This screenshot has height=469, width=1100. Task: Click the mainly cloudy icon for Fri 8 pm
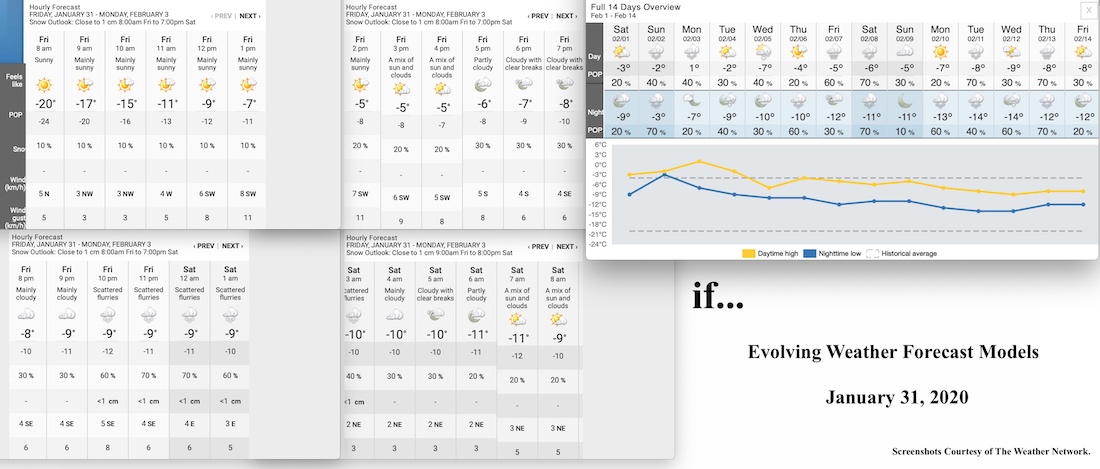pos(26,315)
